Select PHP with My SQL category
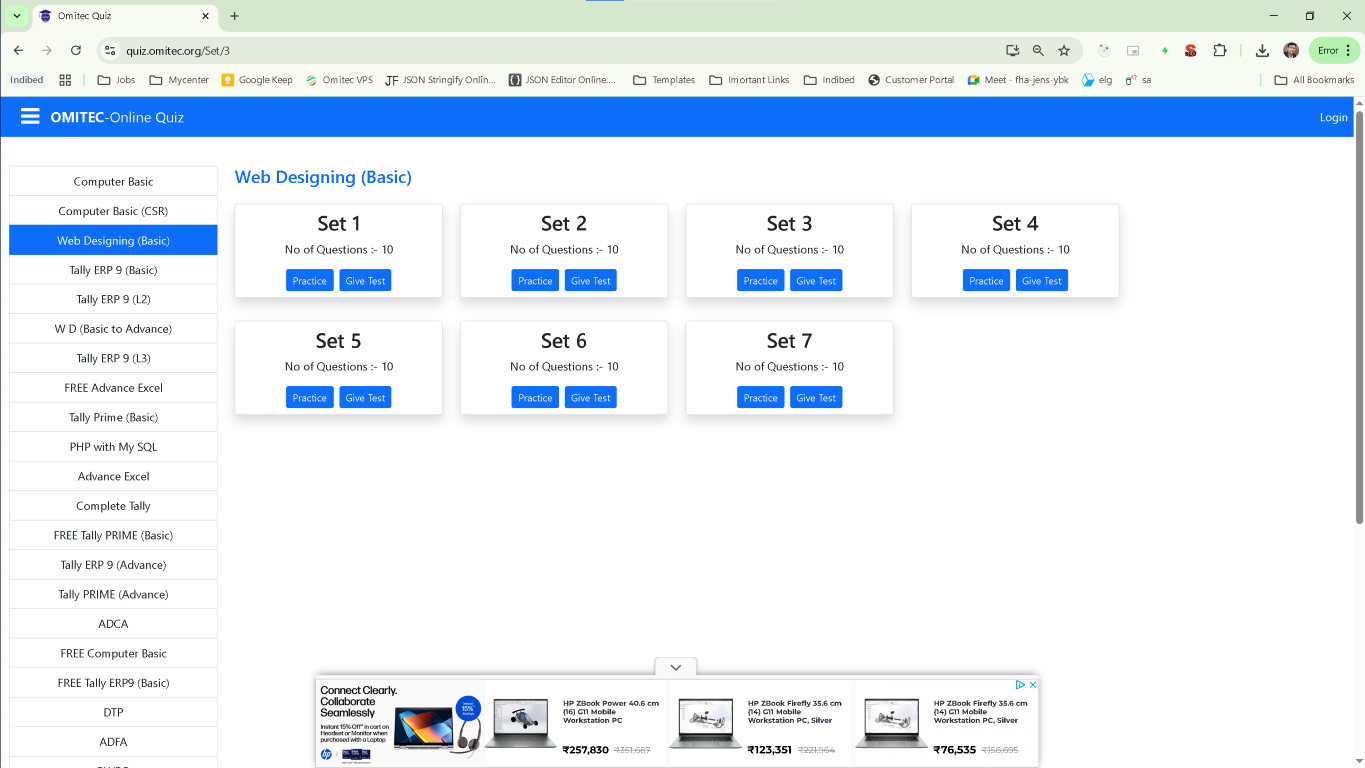The width and height of the screenshot is (1365, 768). point(113,447)
